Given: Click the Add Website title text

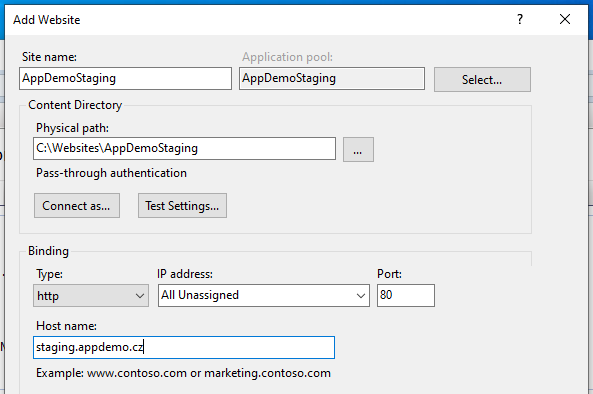Looking at the screenshot, I should coord(47,20).
